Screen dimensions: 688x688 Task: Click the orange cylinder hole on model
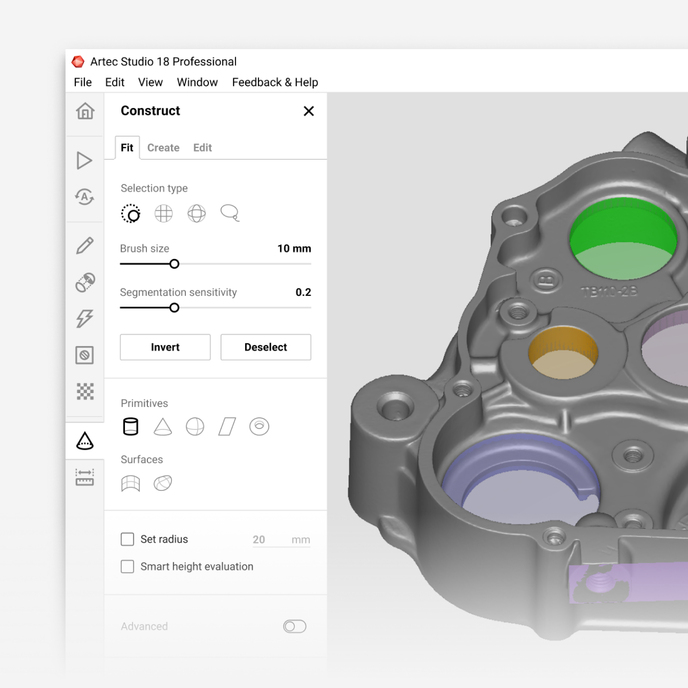point(563,353)
